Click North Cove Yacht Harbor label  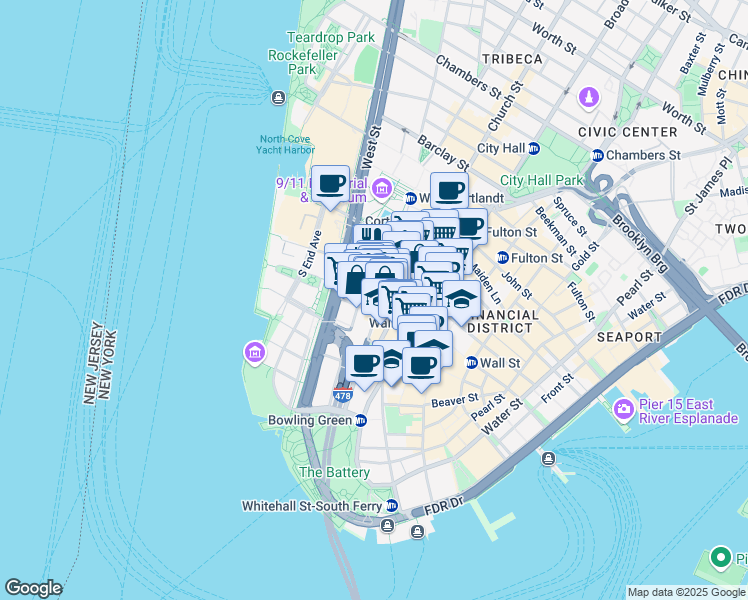tap(285, 145)
